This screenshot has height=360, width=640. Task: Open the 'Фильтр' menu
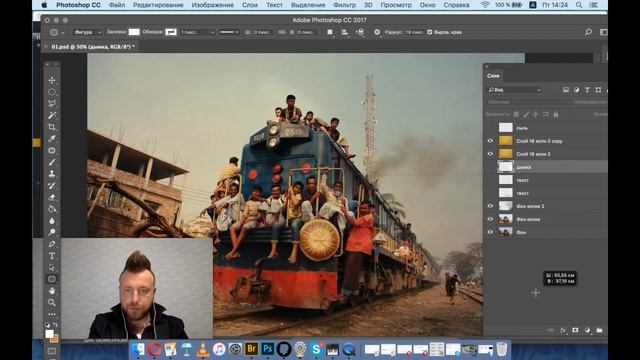pos(344,5)
